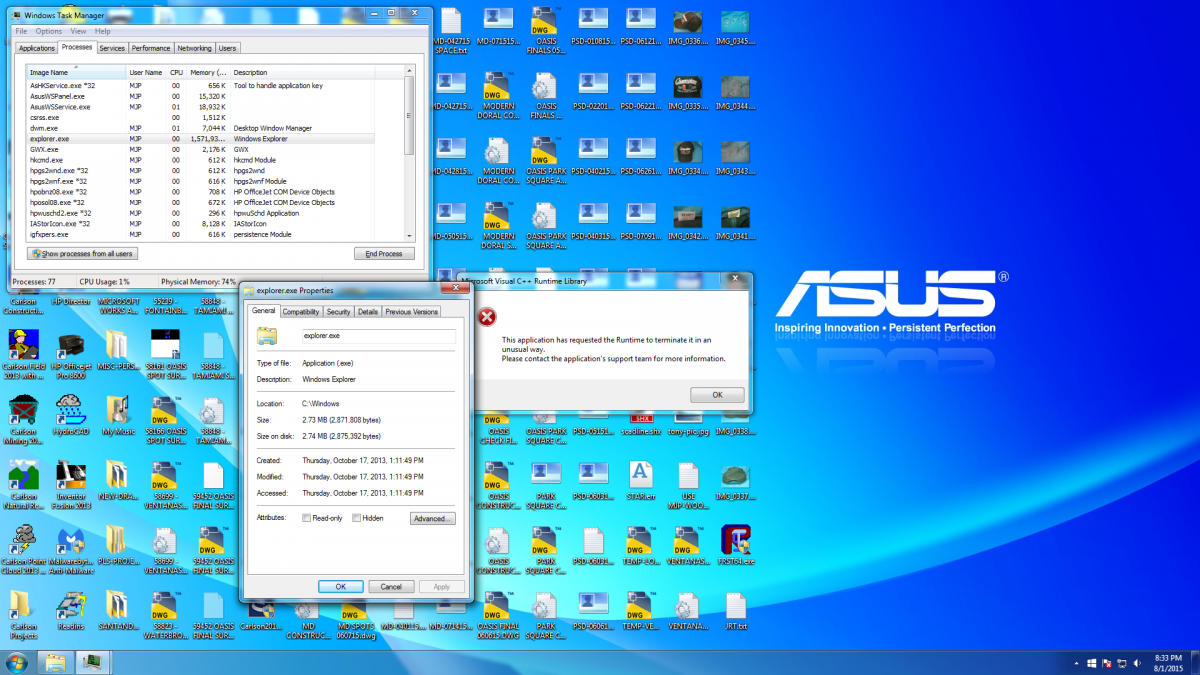Sort processes by Memory column header
Screen dimensions: 1200x675
209,72
